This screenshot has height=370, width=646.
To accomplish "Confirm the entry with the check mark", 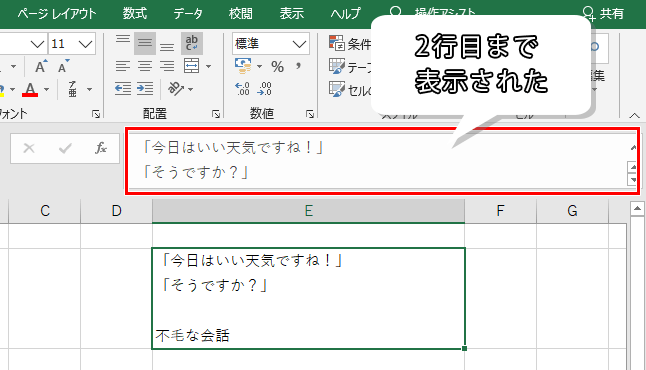I will [65, 148].
